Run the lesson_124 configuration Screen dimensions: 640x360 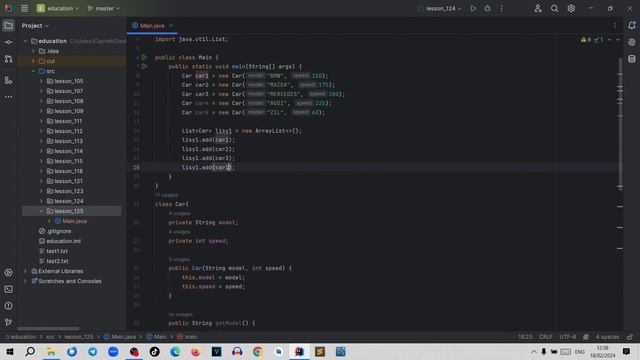tap(473, 8)
